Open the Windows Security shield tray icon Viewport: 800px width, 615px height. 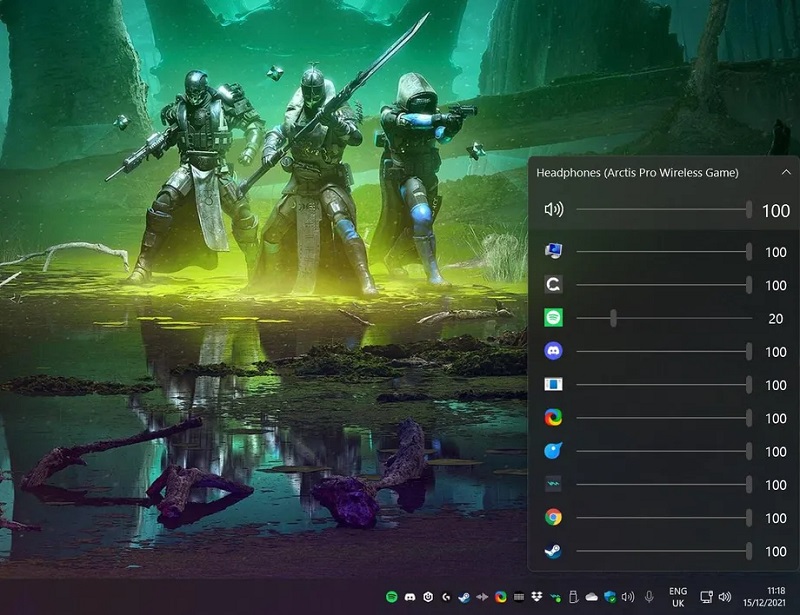tap(610, 597)
